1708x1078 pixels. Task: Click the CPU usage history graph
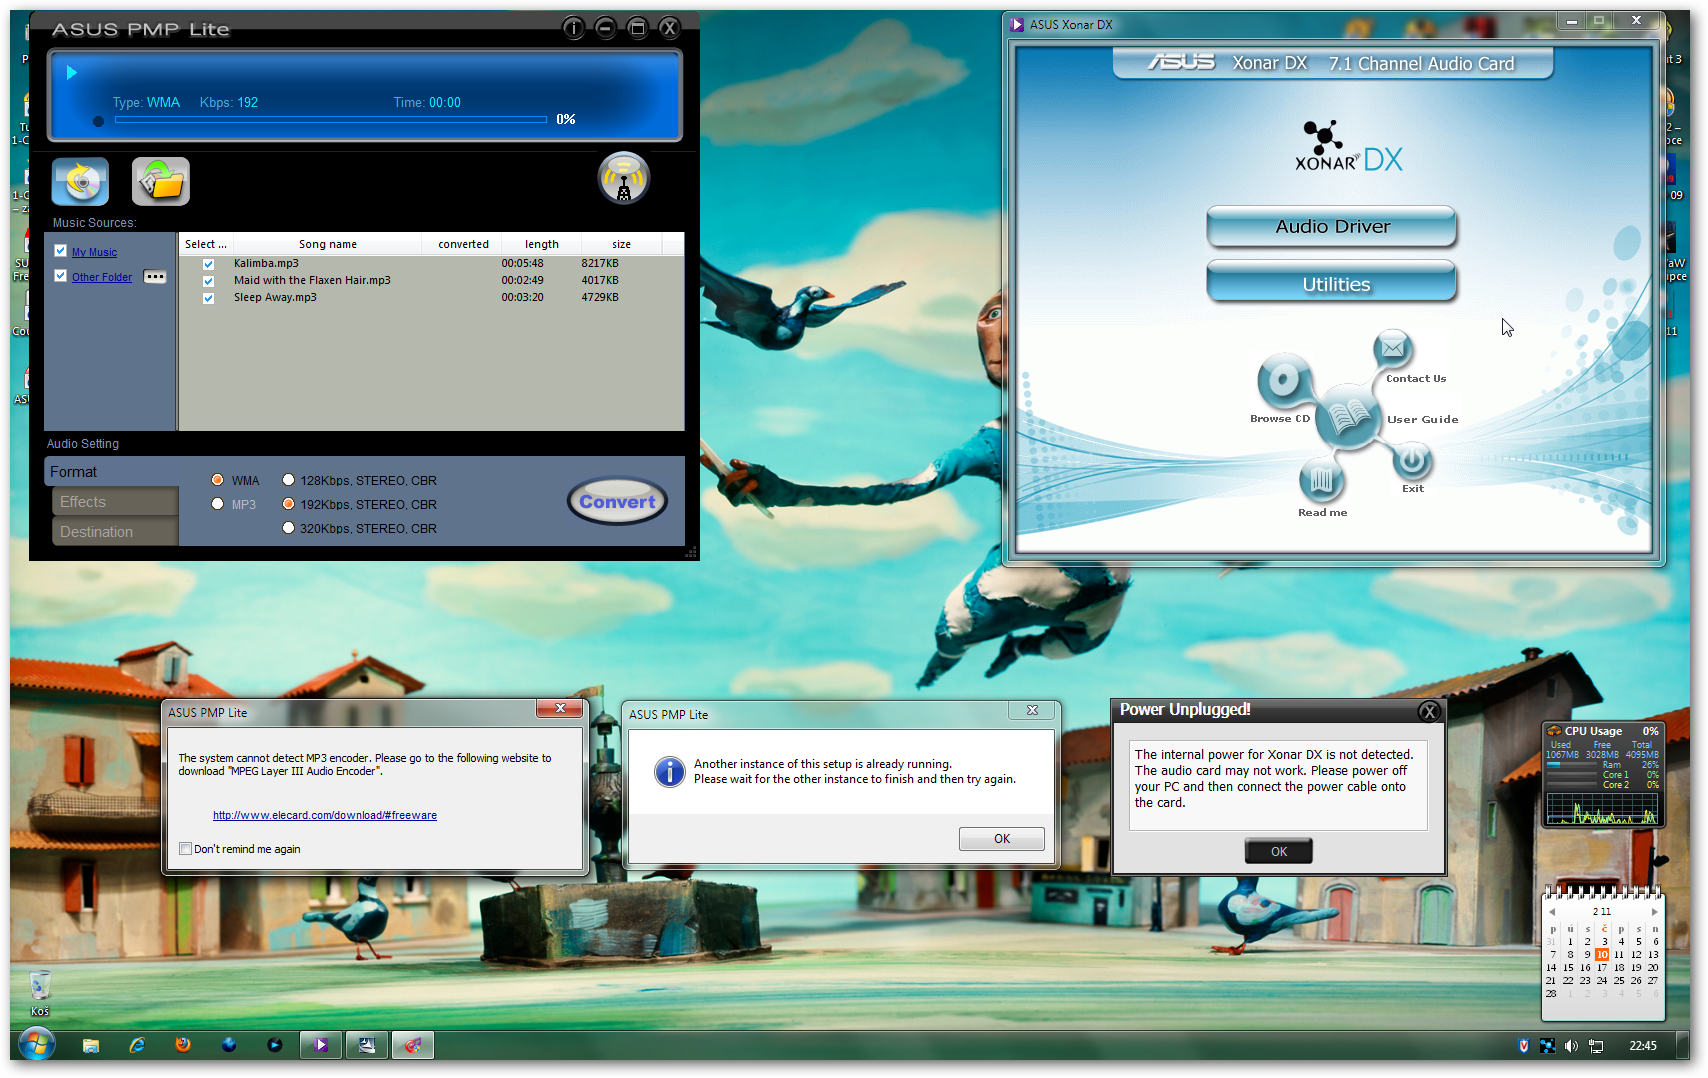click(x=1602, y=808)
